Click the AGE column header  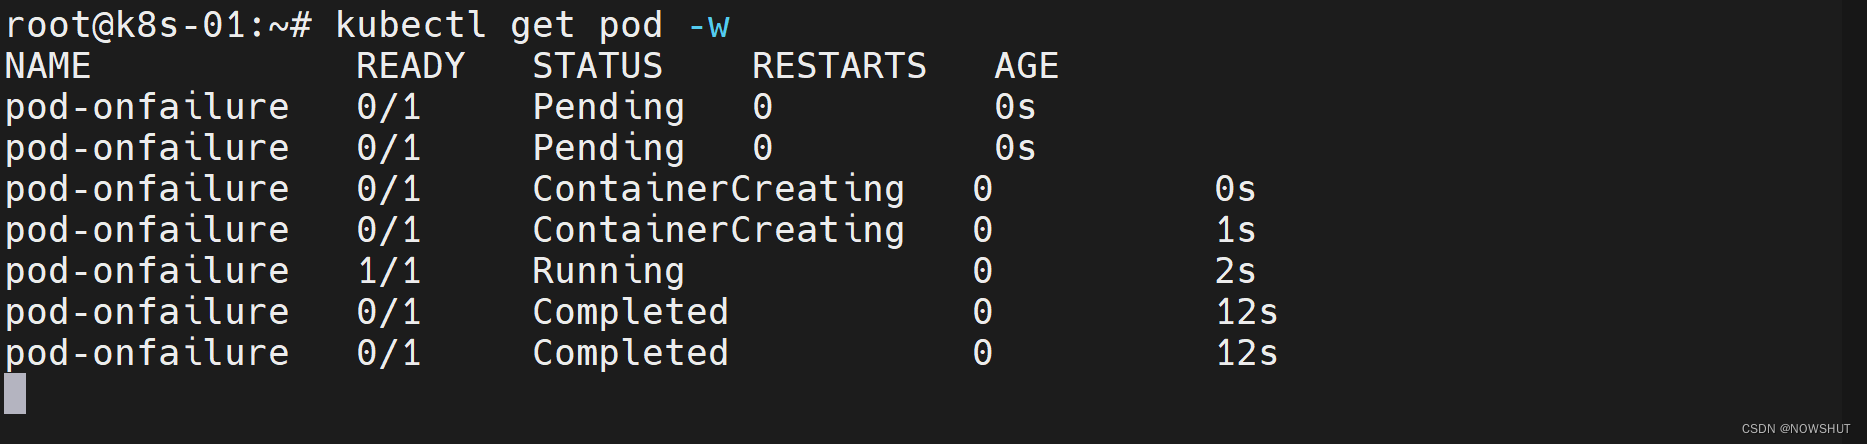(x=1026, y=66)
